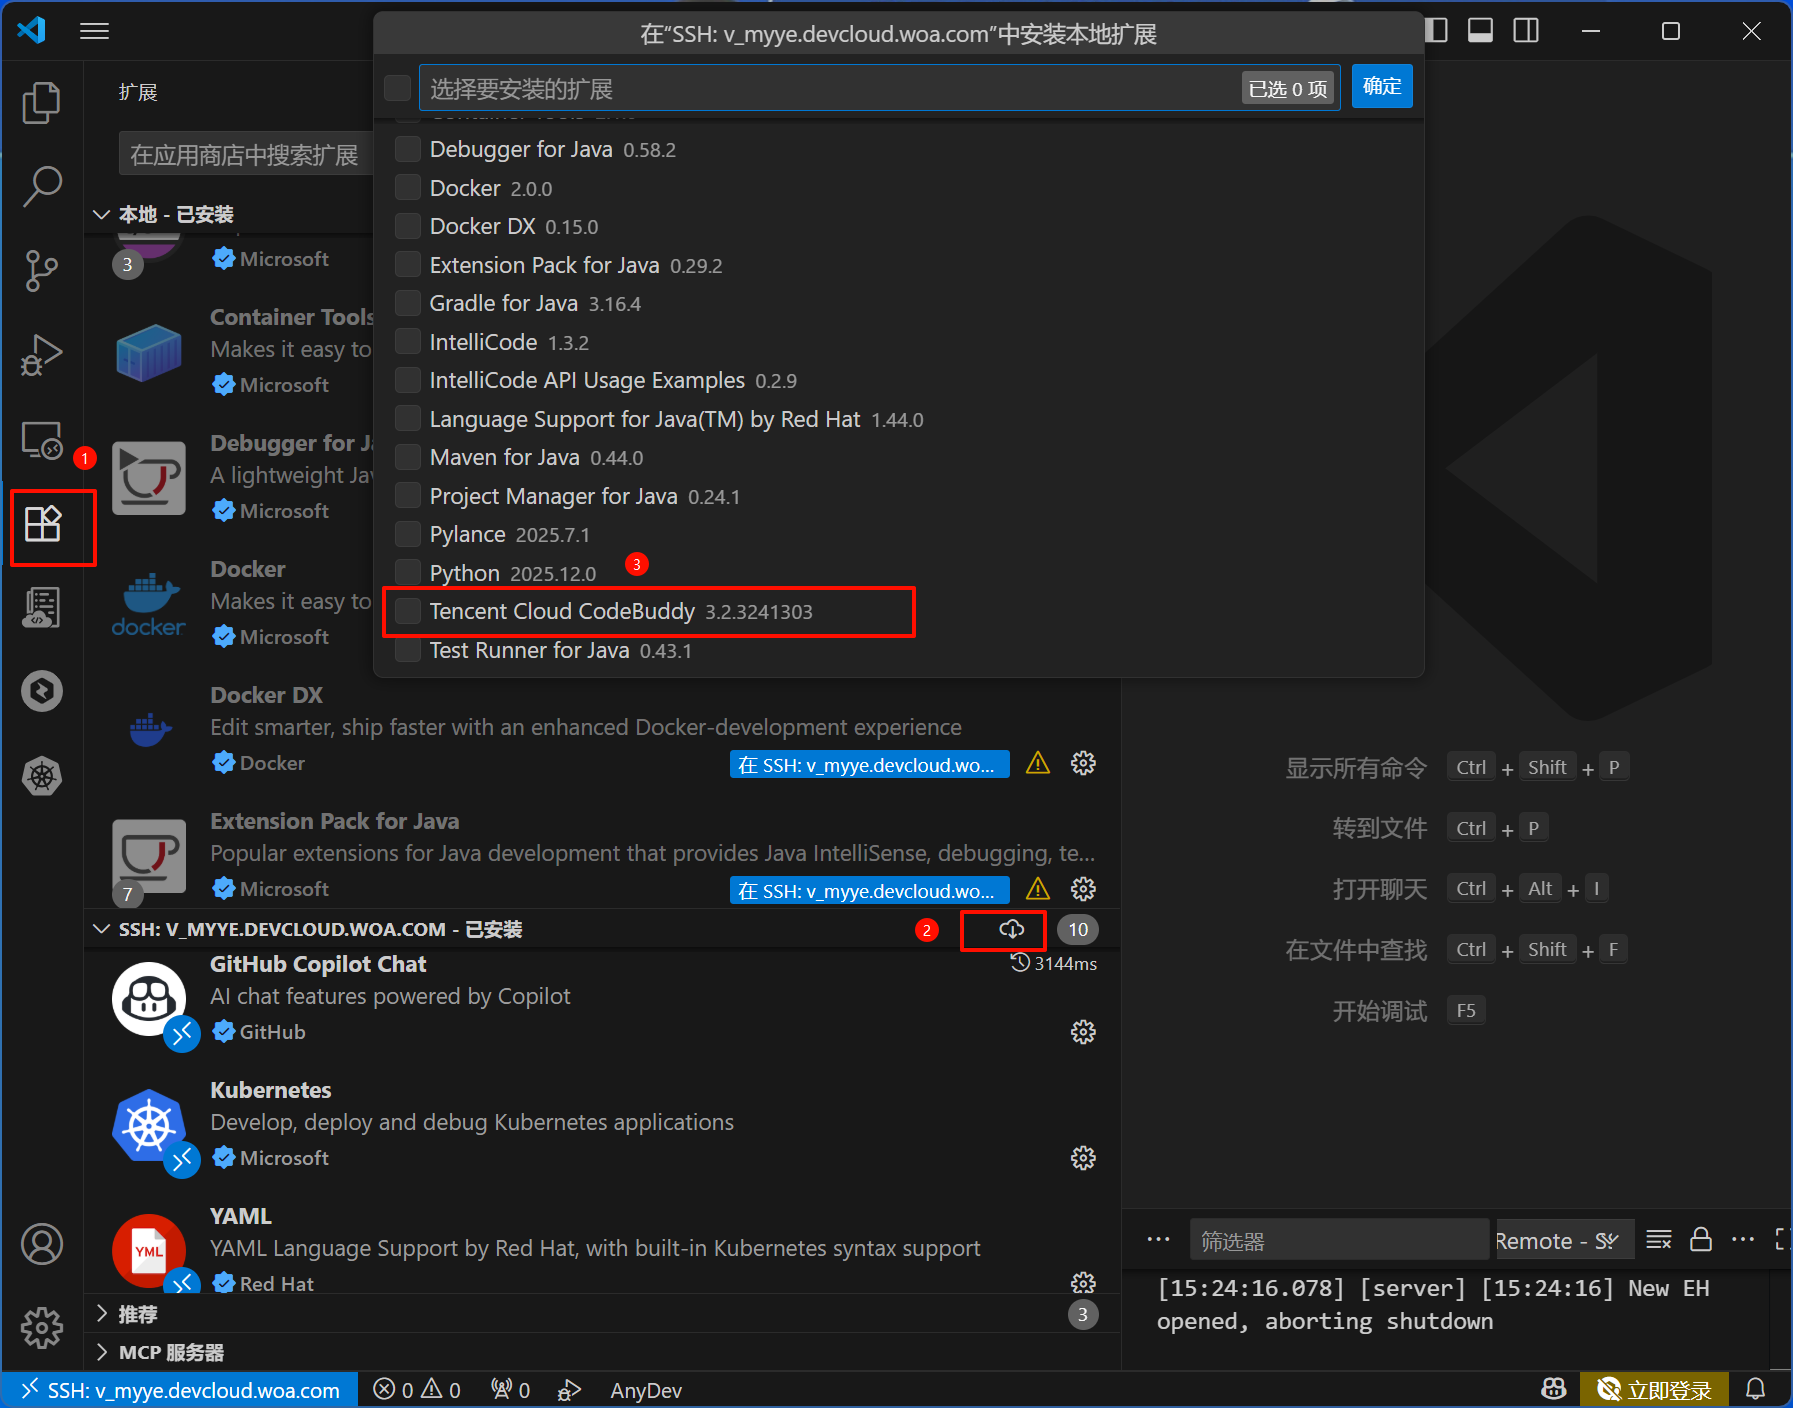Open Remote Explorer icon in activity bar
The height and width of the screenshot is (1408, 1793).
click(41, 440)
